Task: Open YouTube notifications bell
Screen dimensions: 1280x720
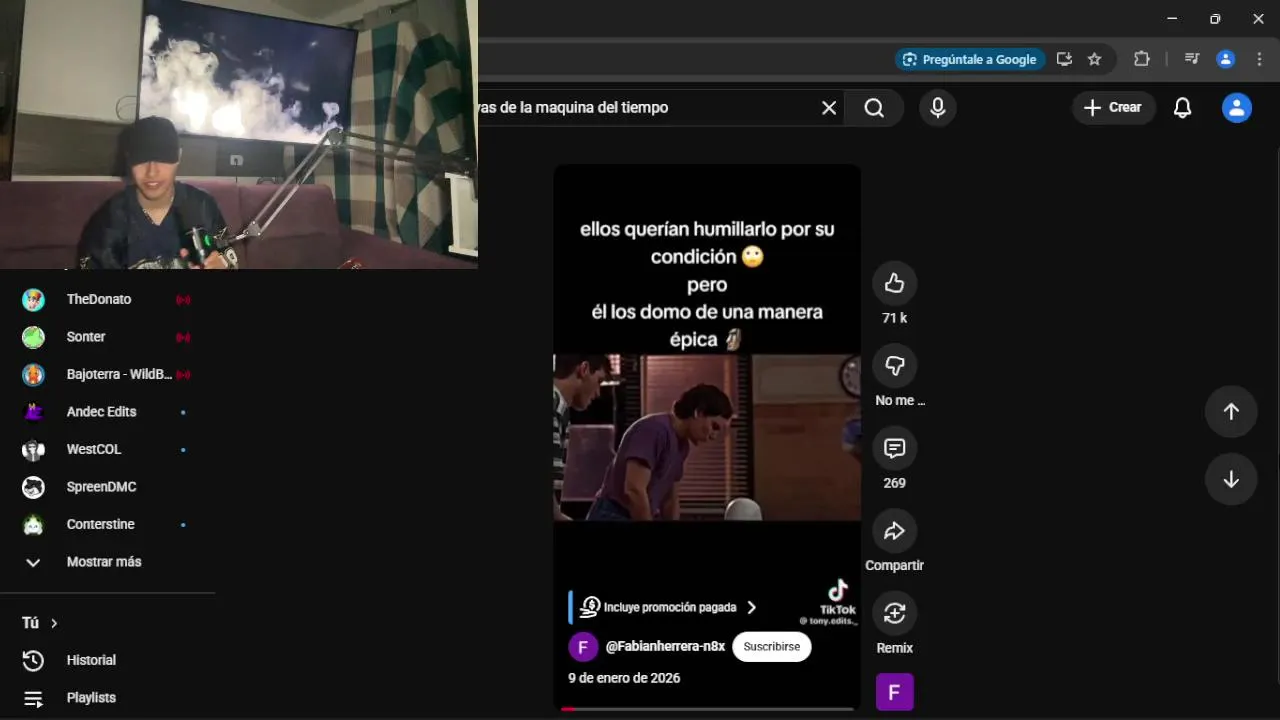Action: 1182,108
